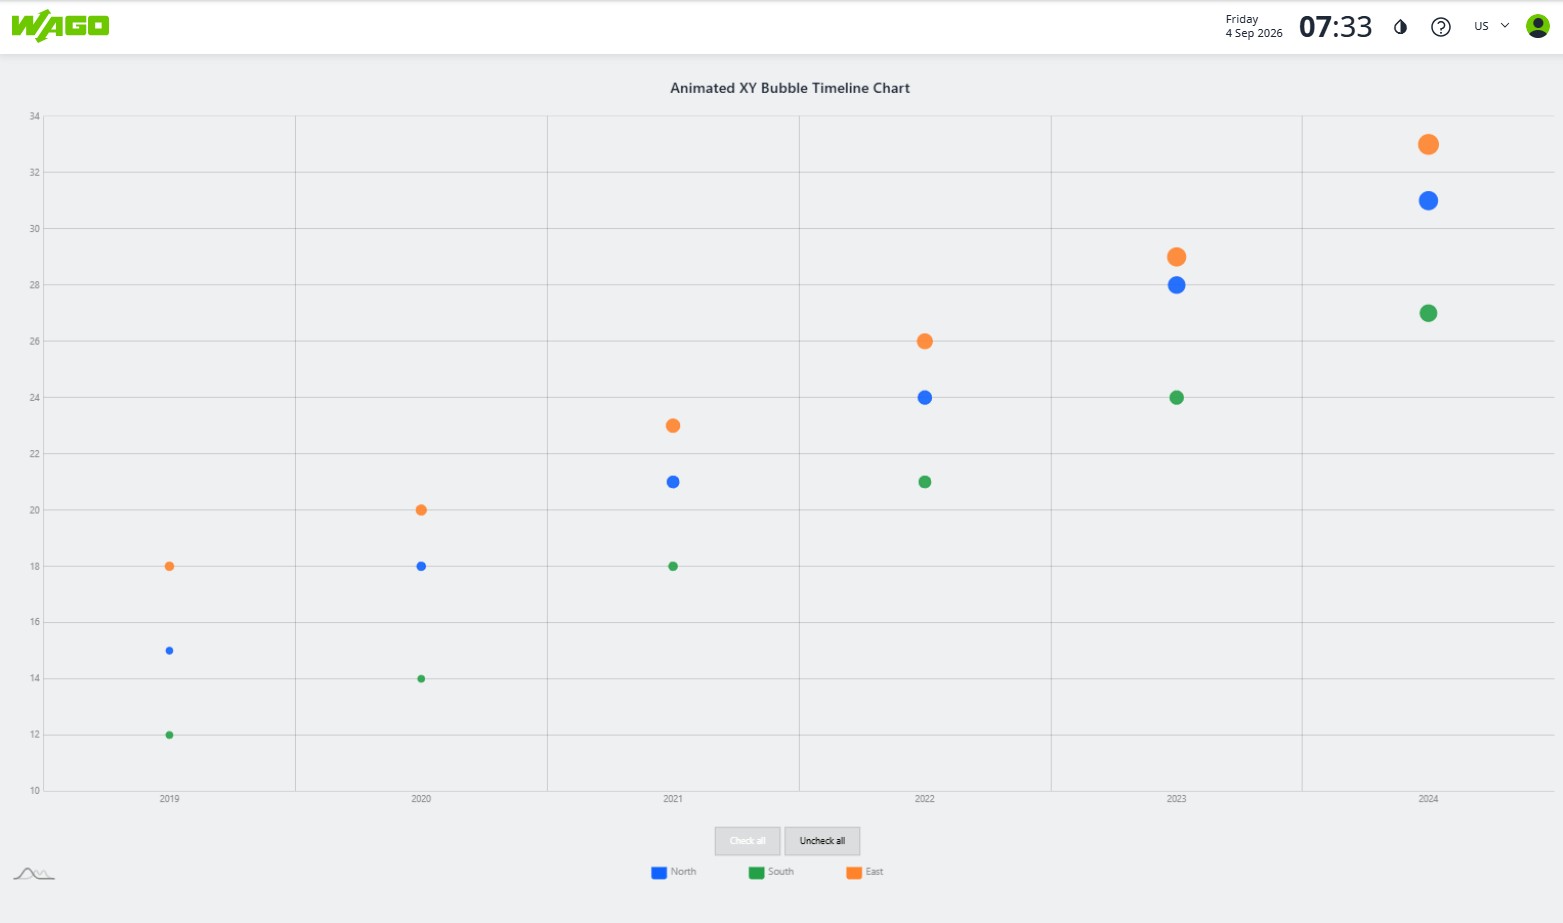The image size is (1563, 923).
Task: Open the user profile avatar
Action: pyautogui.click(x=1538, y=26)
